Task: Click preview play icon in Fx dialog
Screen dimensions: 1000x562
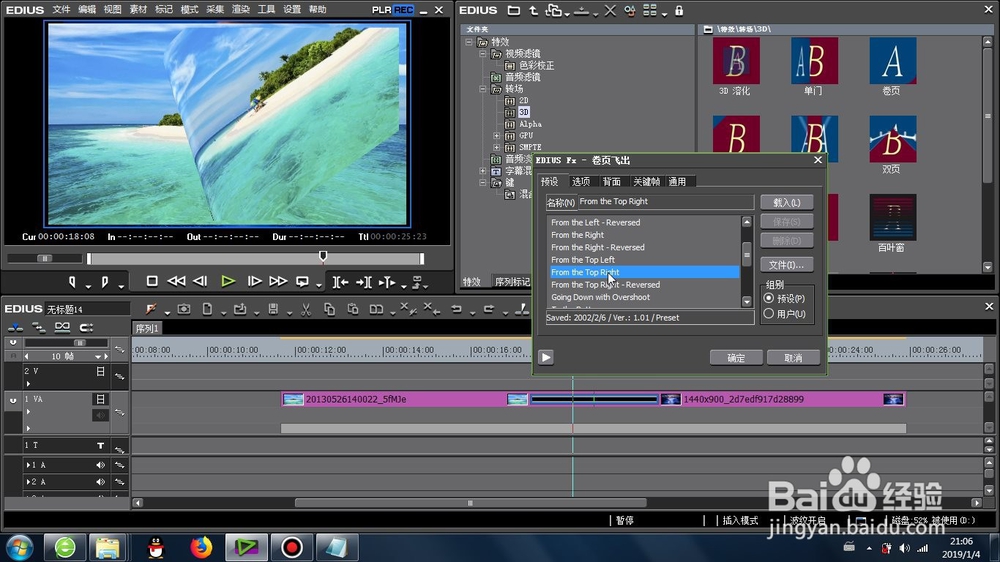Action: coord(546,357)
